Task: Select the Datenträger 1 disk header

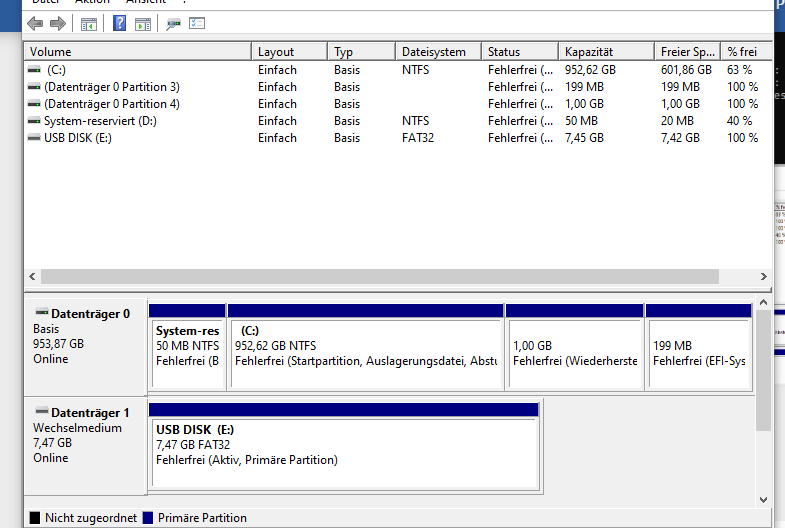Action: [85, 446]
